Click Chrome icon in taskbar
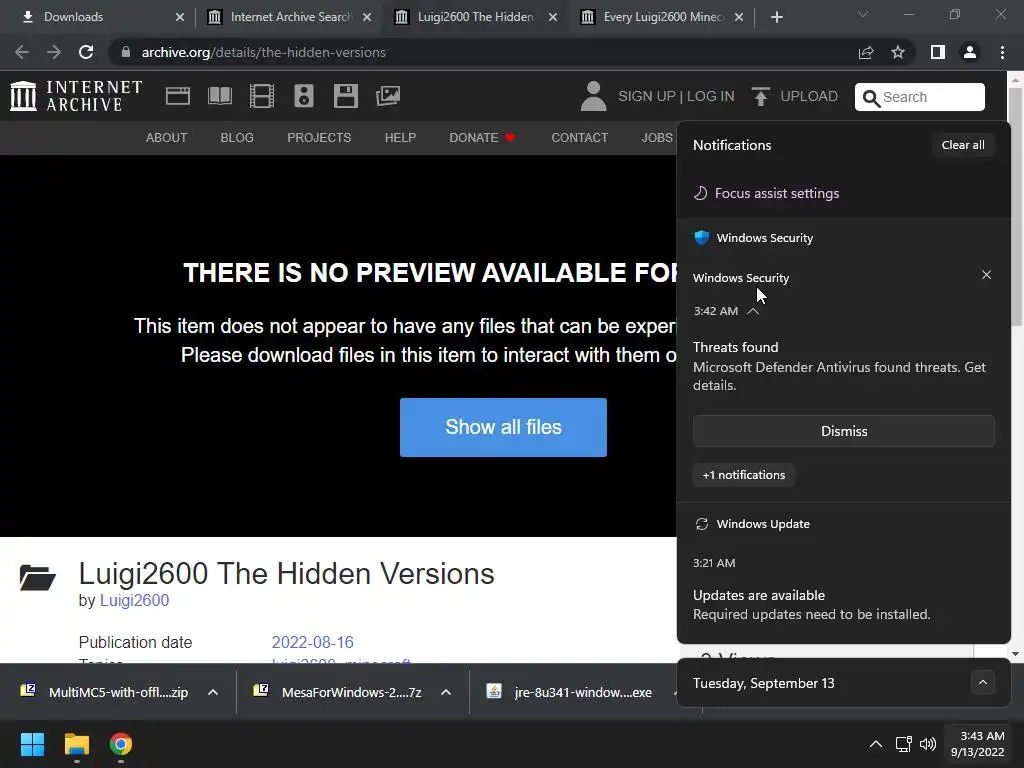The image size is (1024, 768). tap(121, 744)
